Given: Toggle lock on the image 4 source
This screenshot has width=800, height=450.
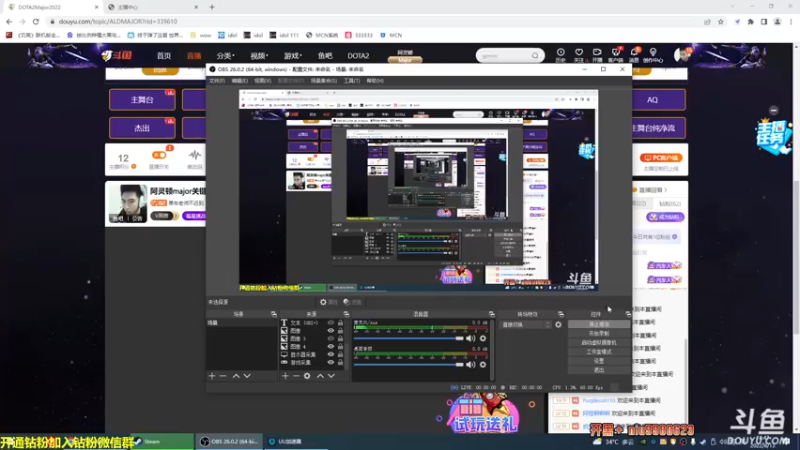Looking at the screenshot, I should point(340,346).
